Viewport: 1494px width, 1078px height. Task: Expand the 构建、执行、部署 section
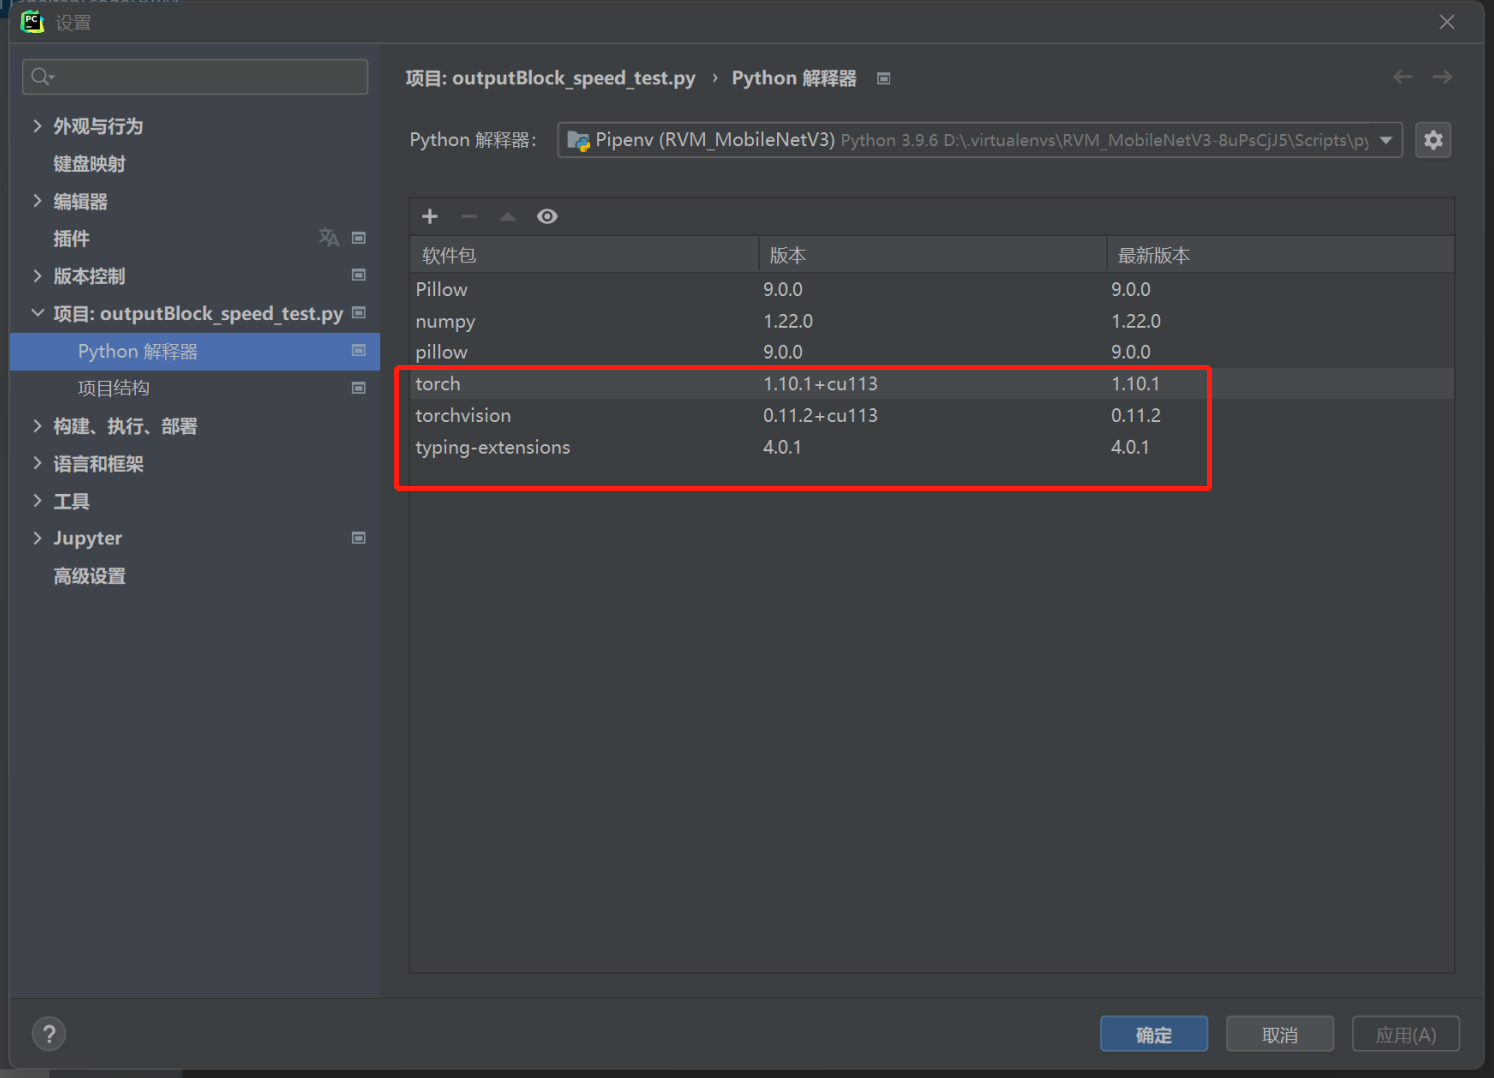[x=37, y=426]
